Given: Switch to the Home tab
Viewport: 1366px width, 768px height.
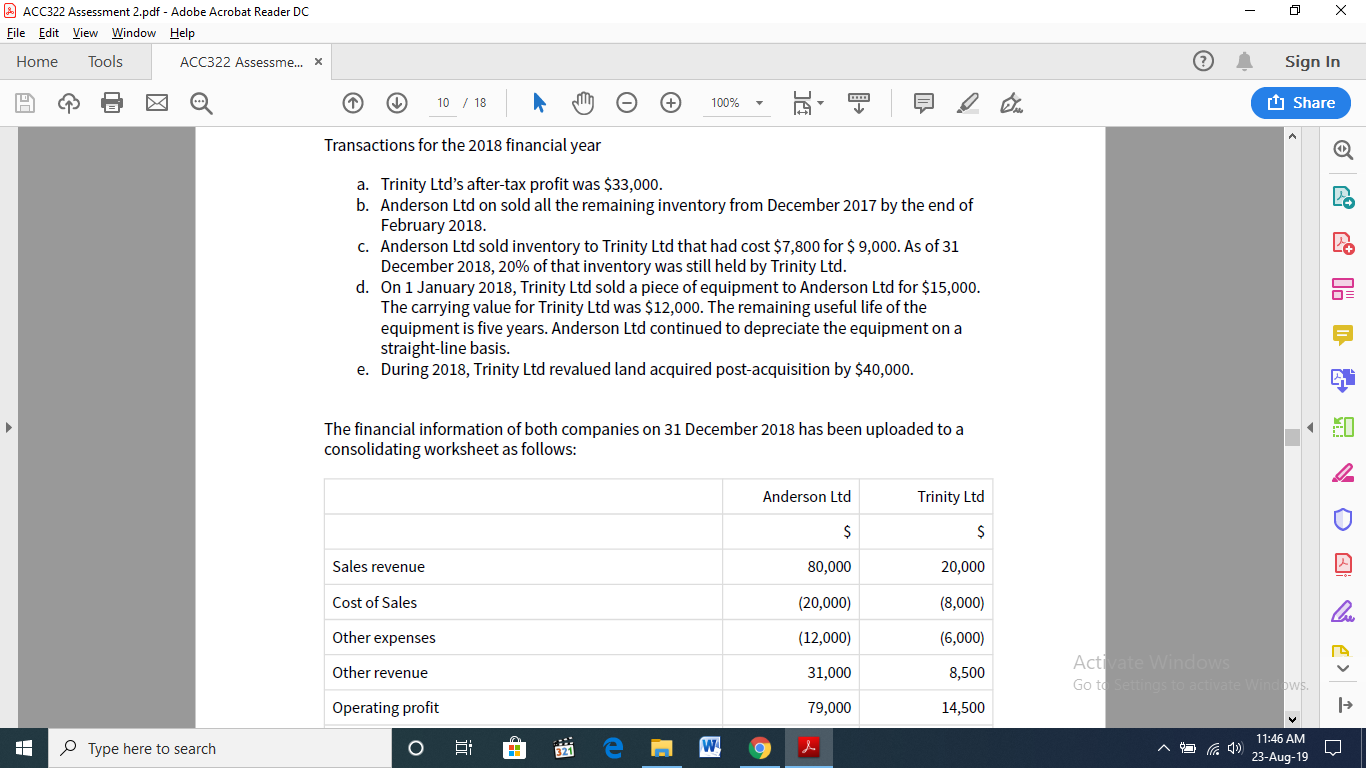Looking at the screenshot, I should 37,61.
